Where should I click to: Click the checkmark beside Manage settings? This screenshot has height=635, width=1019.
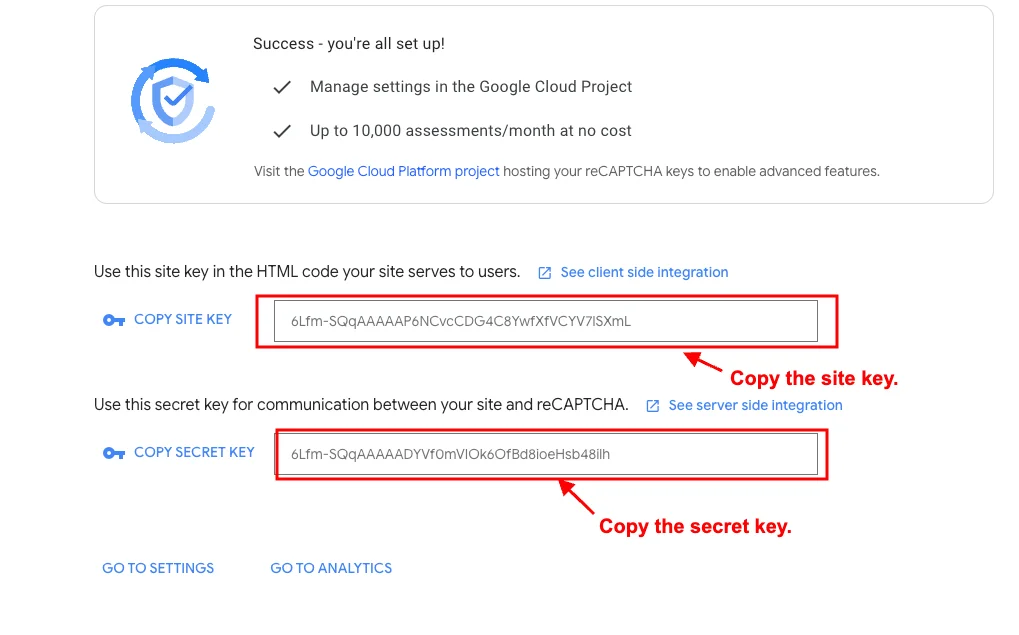point(282,87)
